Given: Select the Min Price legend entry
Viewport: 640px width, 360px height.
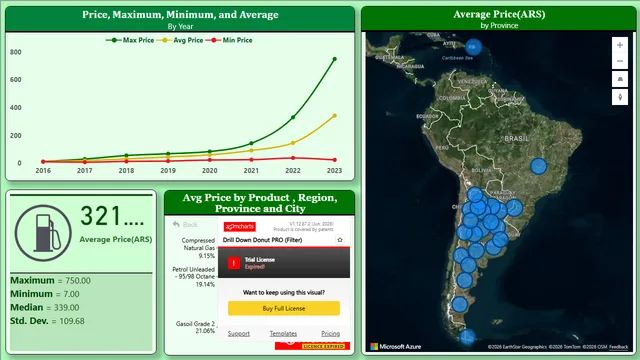Looking at the screenshot, I should point(229,40).
